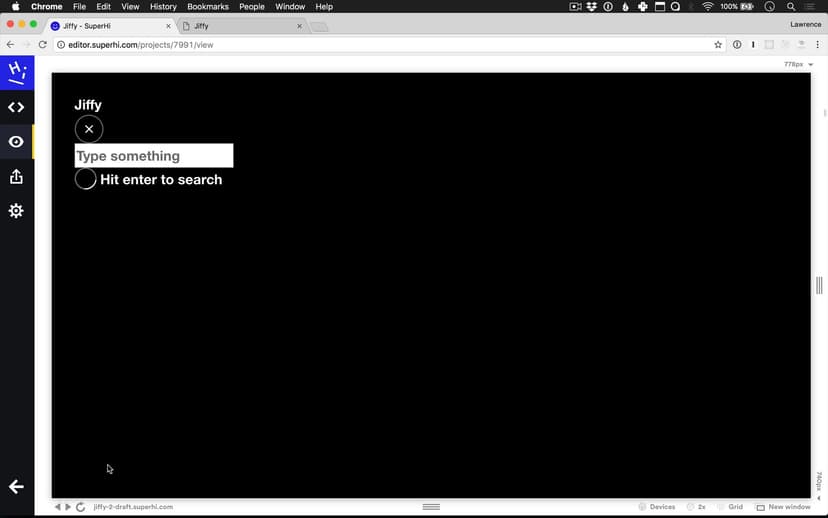Switch to the second Jiffy browser tab
Image resolution: width=828 pixels, height=518 pixels.
240,26
